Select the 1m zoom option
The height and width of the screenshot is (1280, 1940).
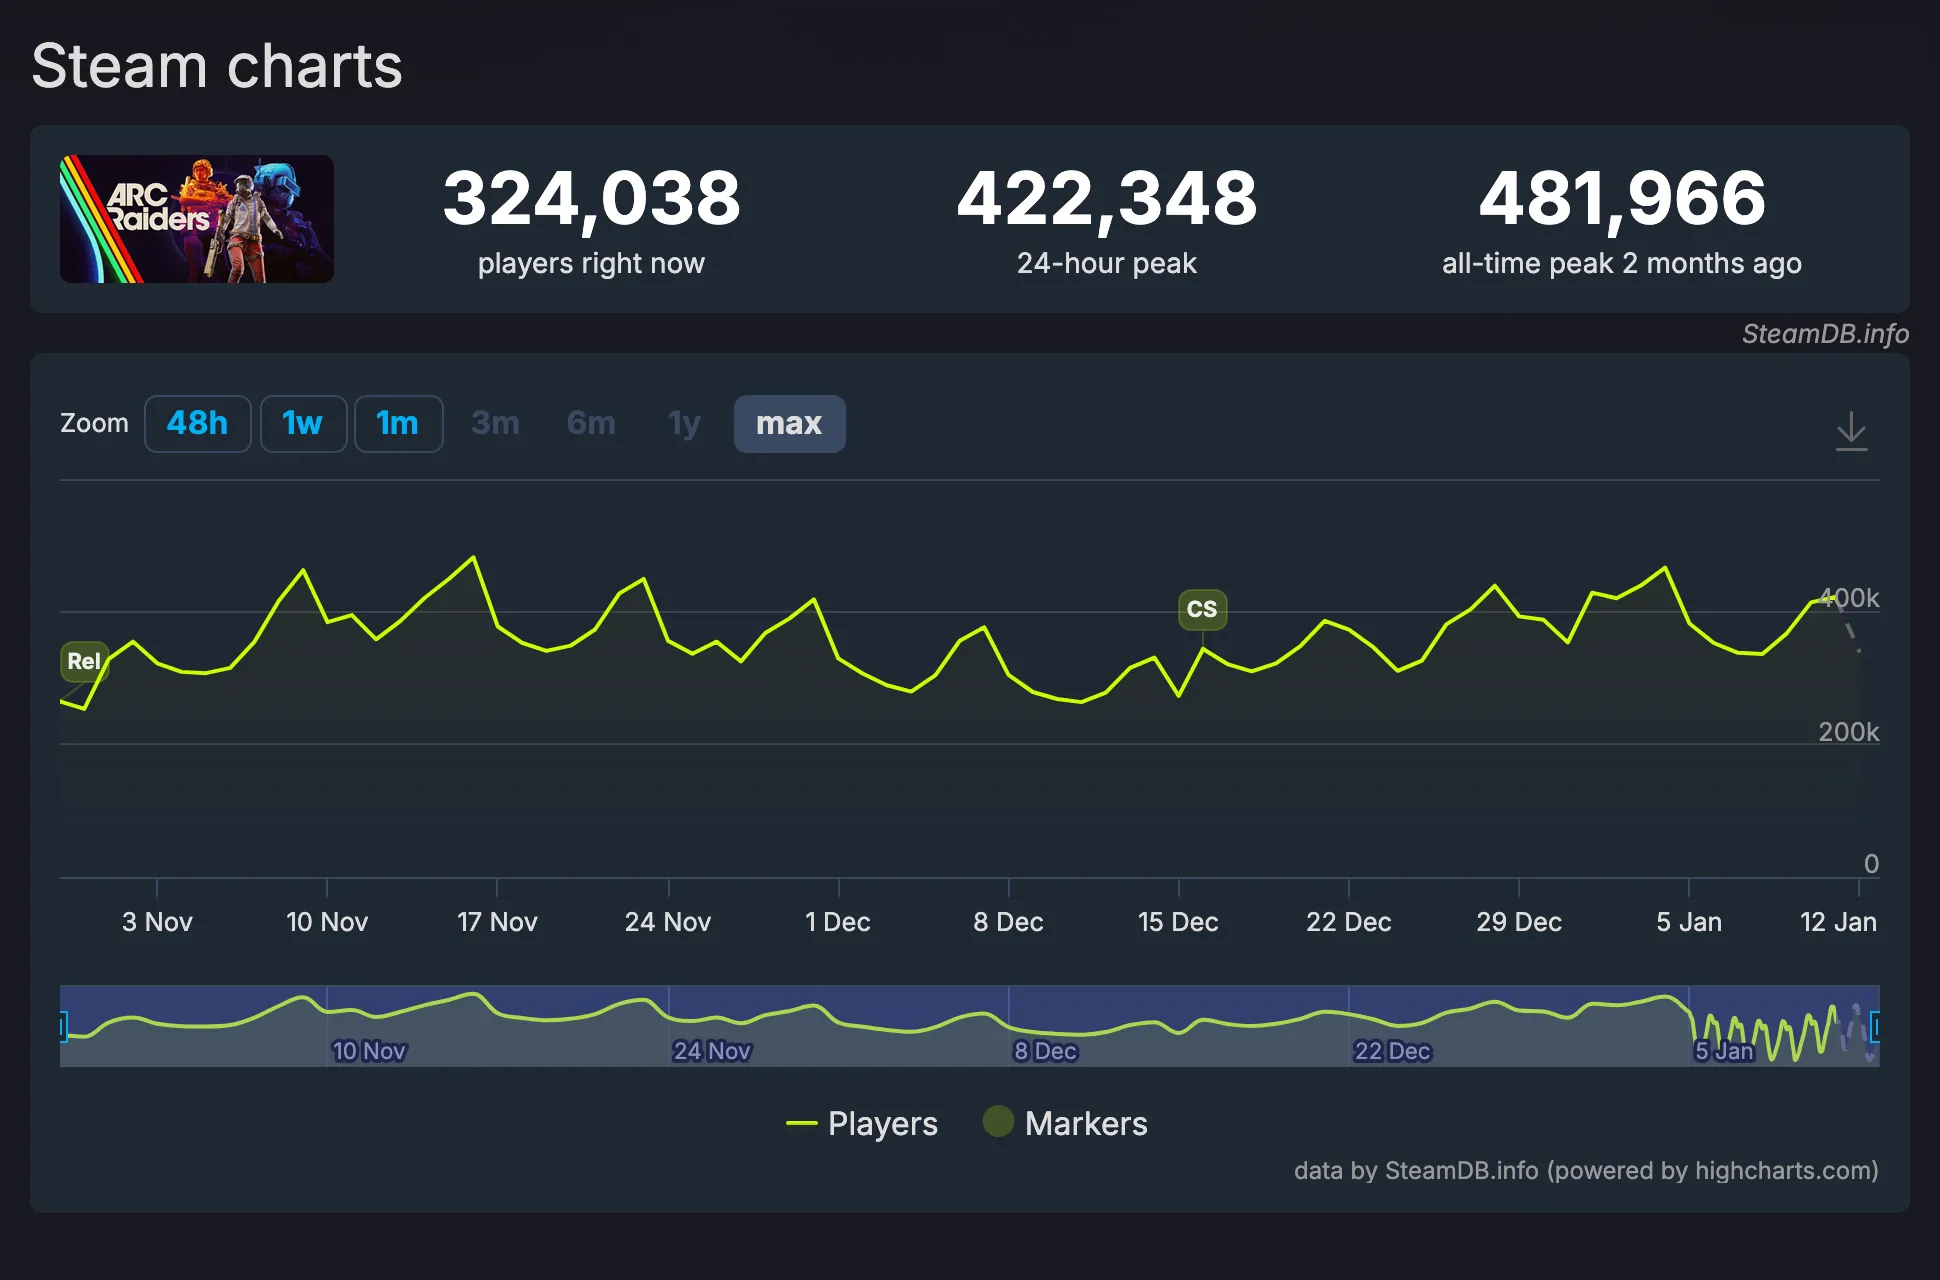coord(398,423)
